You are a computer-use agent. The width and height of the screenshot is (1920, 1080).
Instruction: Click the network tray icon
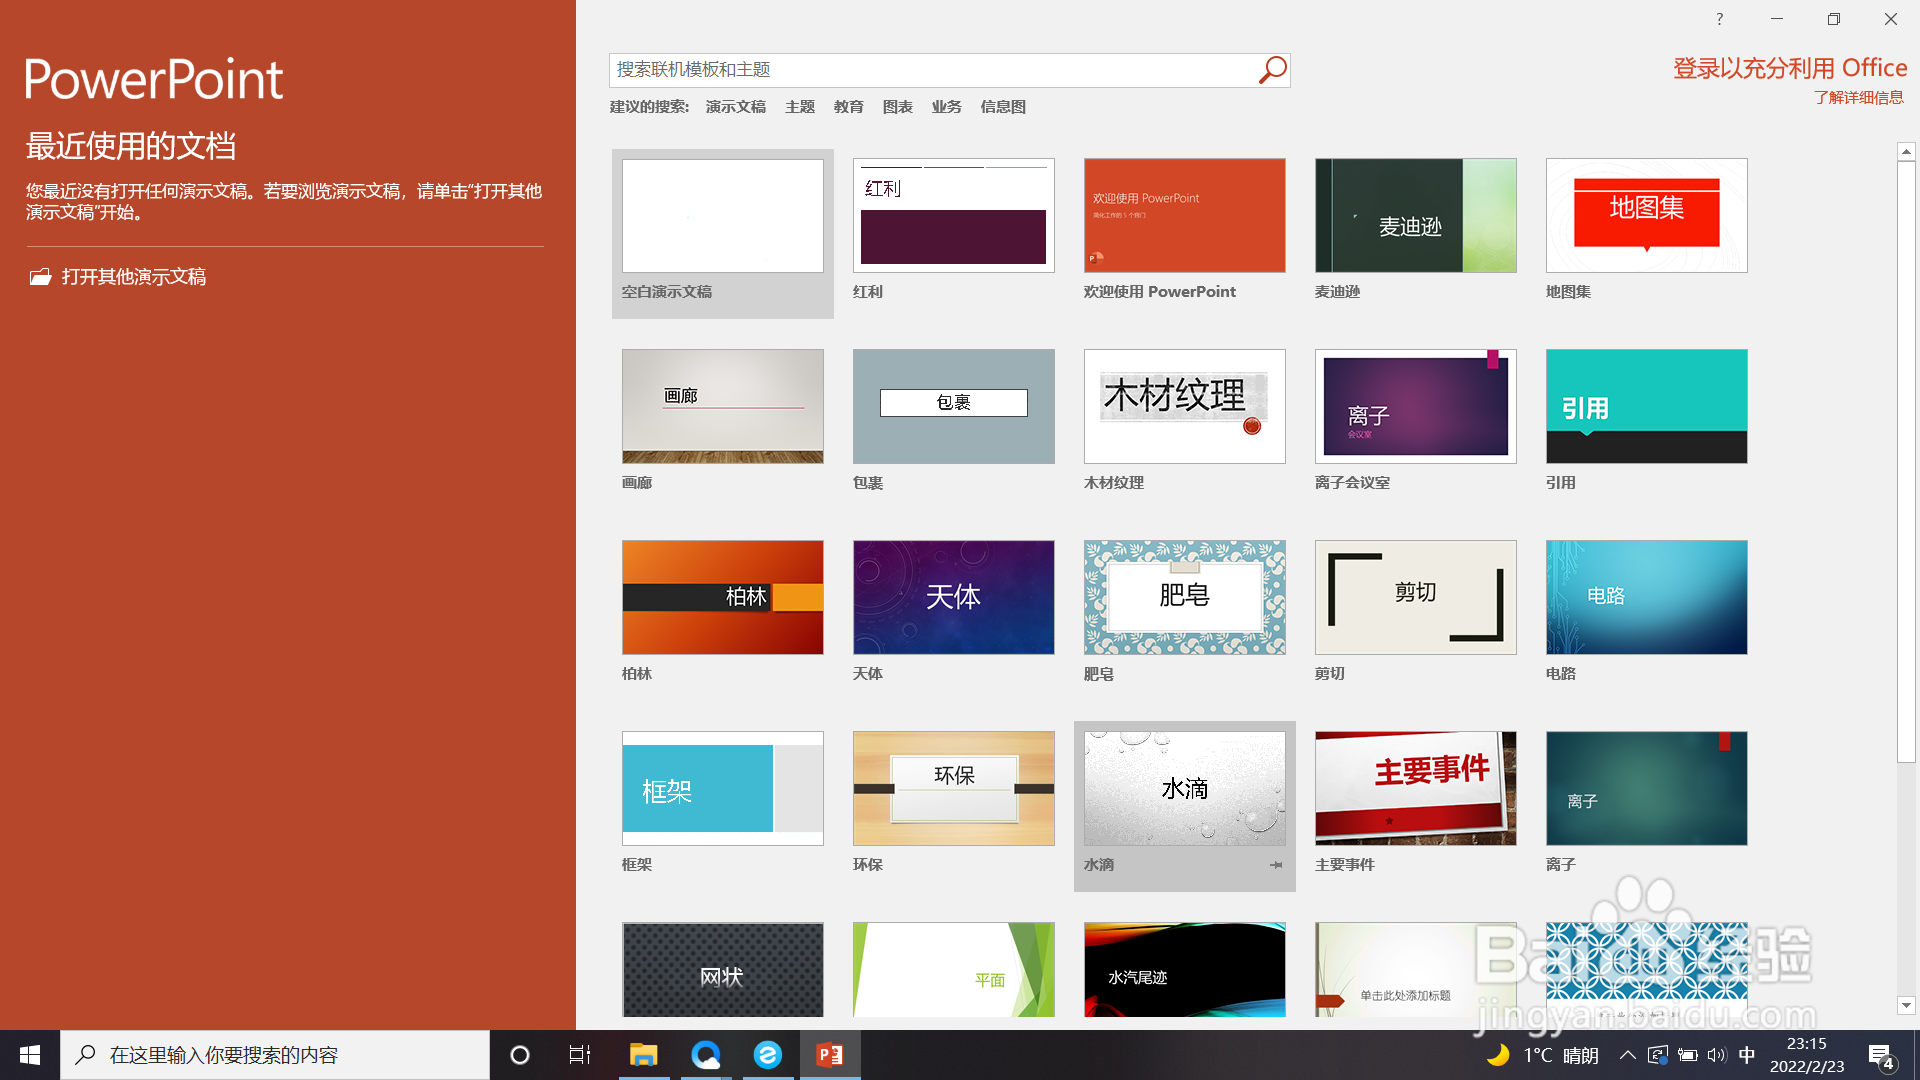1657,1055
